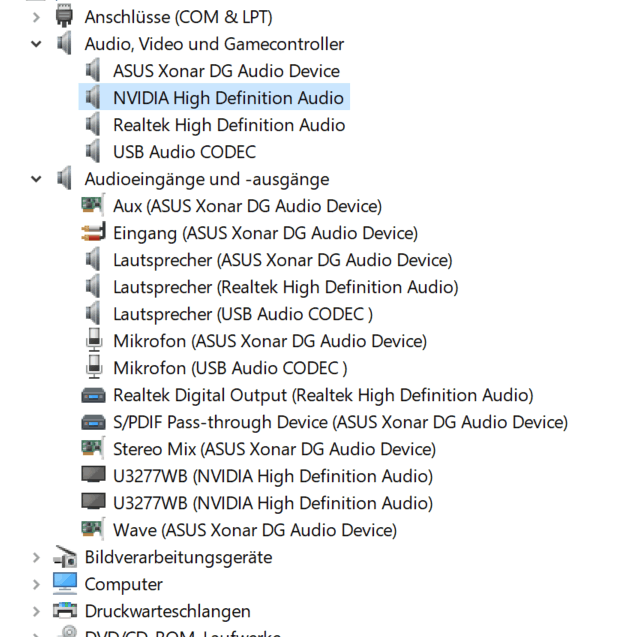Select 'Mikrofon (USB Audio CODEC )'
Viewport: 636px width, 637px height.
click(x=230, y=368)
